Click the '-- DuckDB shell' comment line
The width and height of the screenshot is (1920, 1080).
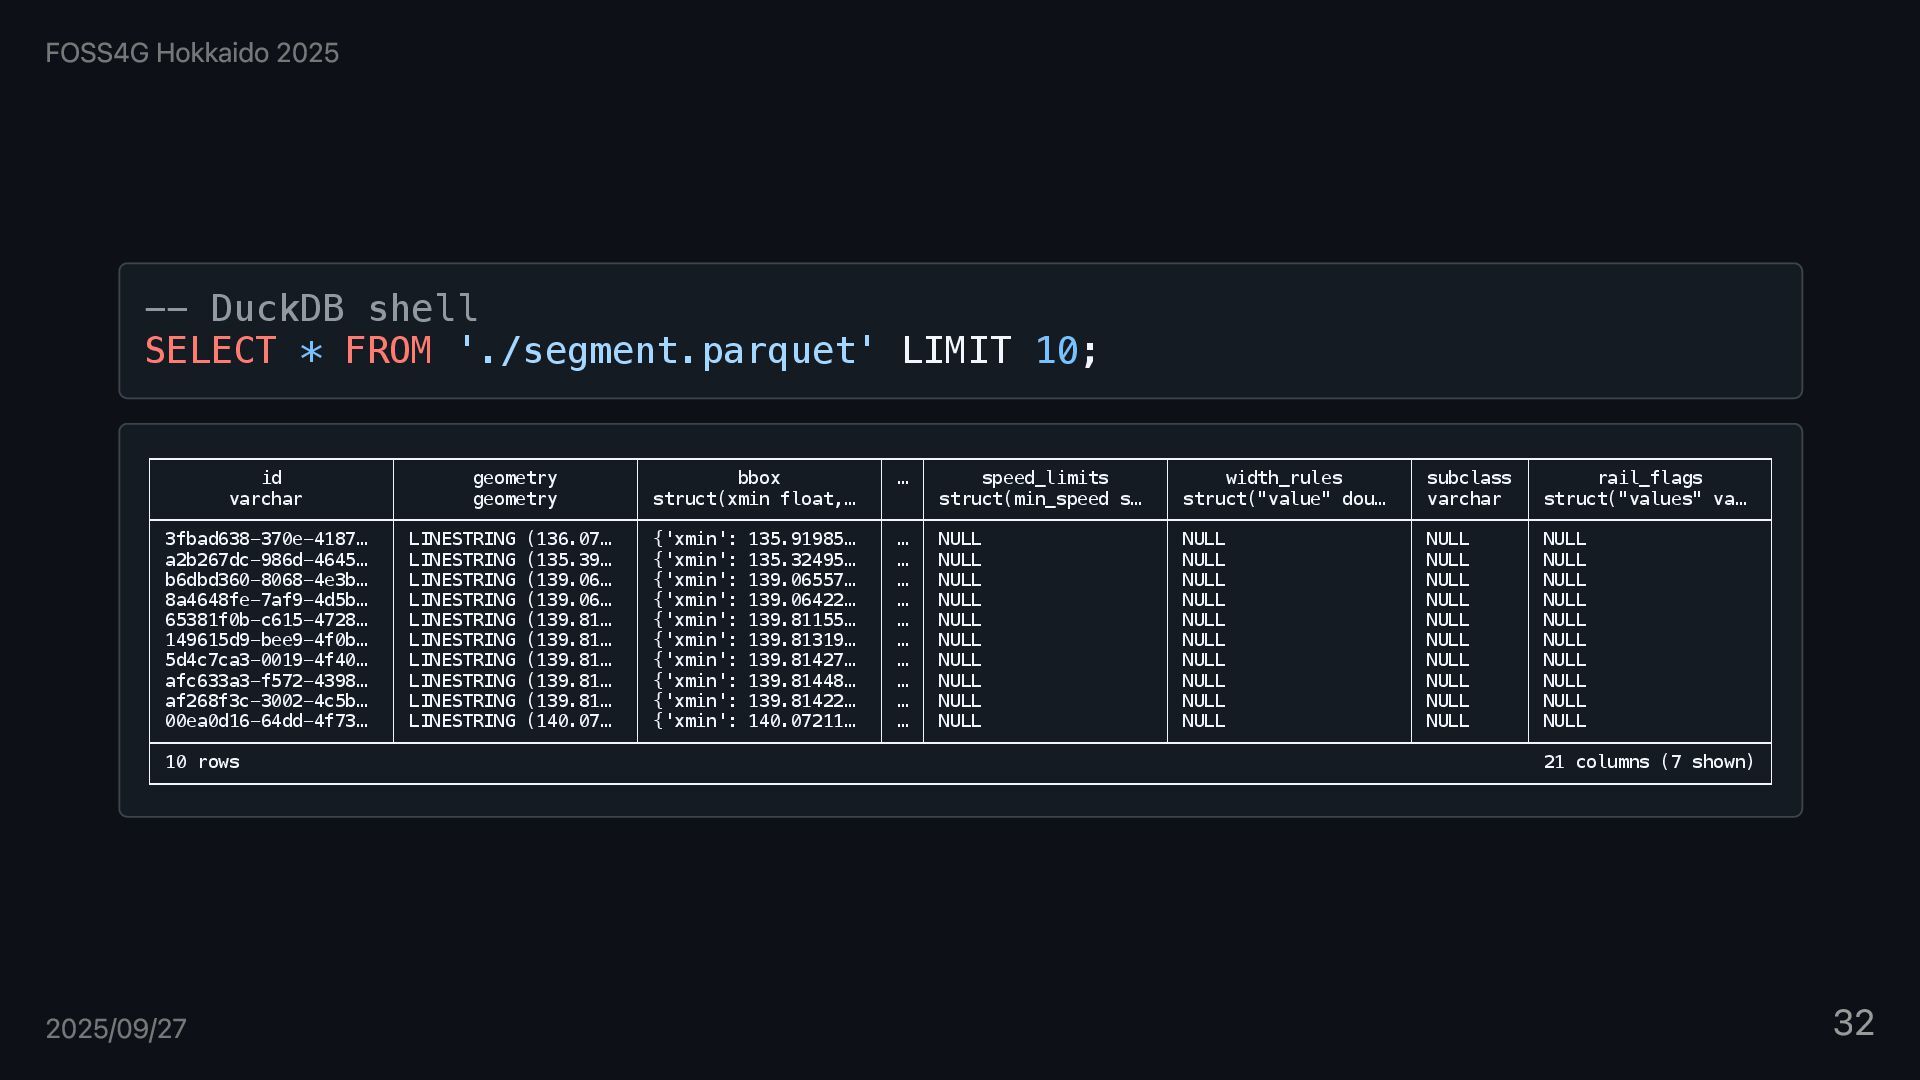pos(312,308)
